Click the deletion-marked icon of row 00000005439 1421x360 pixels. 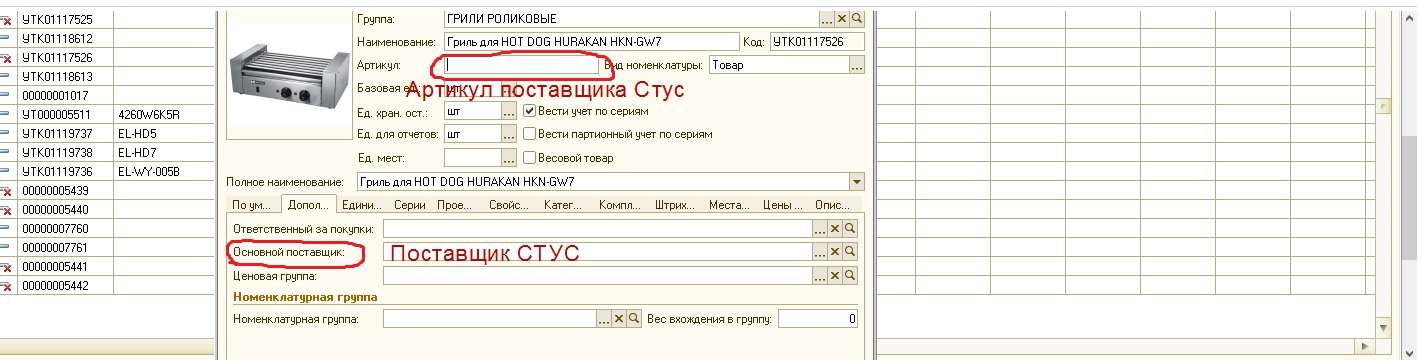[x=5, y=191]
